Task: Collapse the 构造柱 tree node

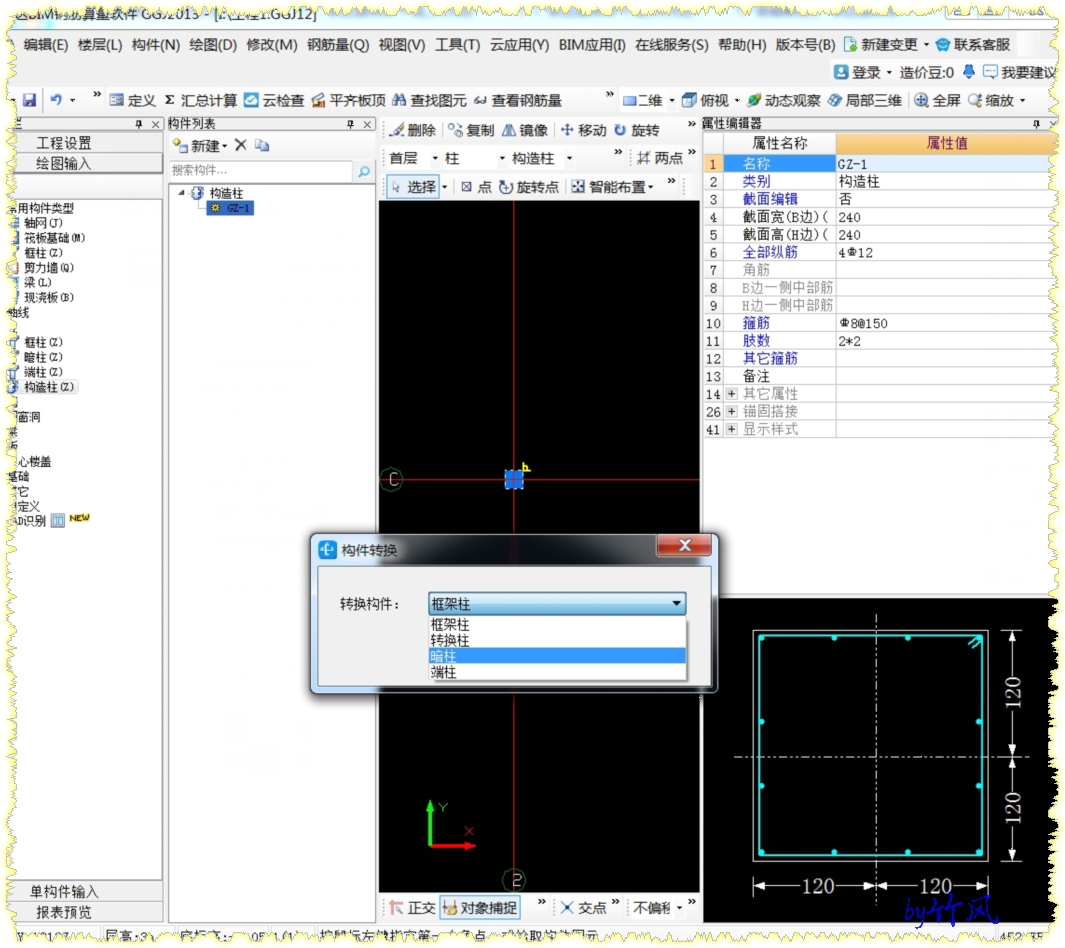Action: click(182, 193)
